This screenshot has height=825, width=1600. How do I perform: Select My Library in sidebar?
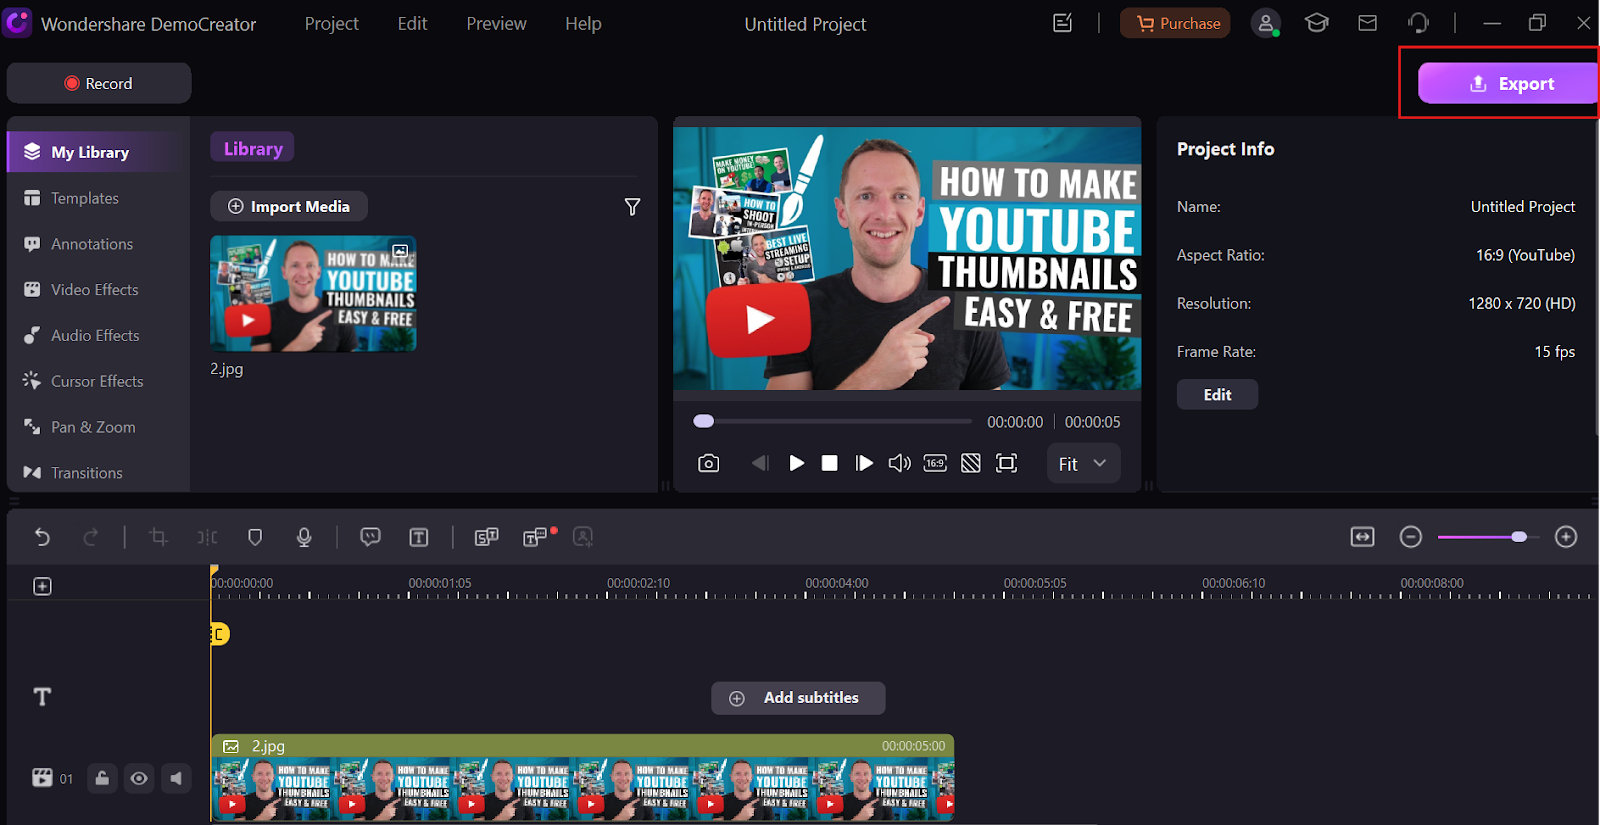click(x=98, y=152)
